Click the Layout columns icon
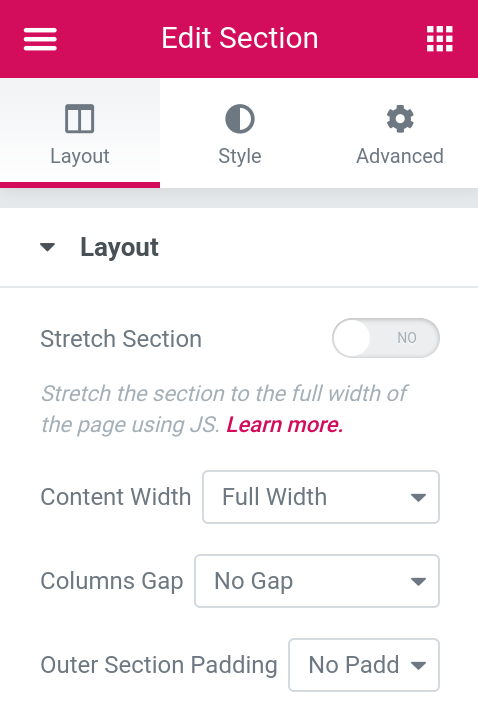 (x=80, y=119)
